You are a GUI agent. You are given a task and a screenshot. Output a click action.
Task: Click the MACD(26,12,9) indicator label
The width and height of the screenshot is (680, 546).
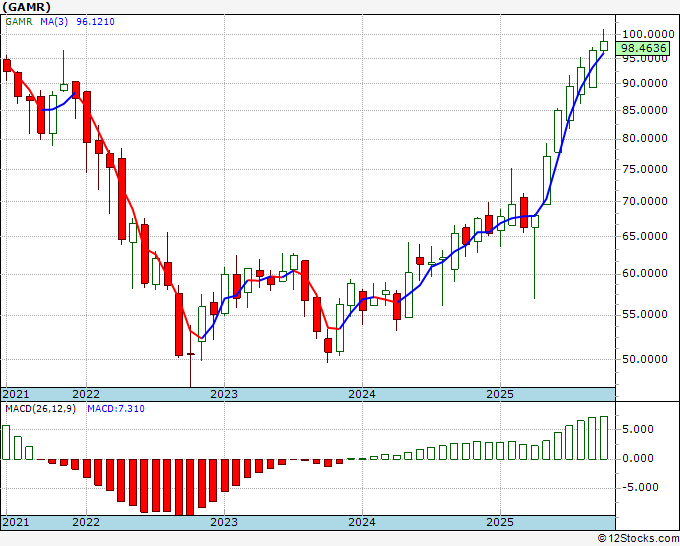pos(40,409)
